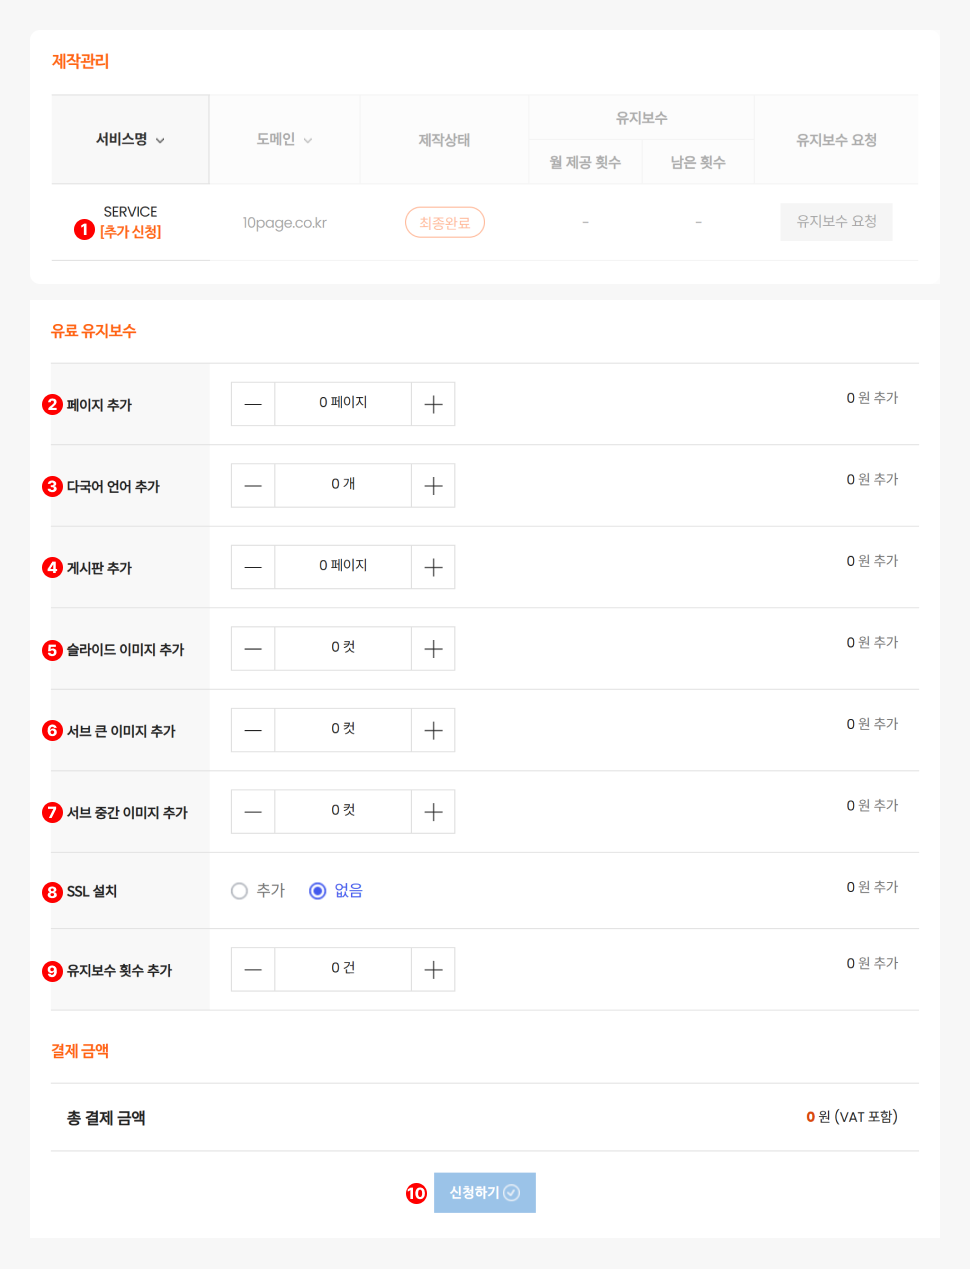Viewport: 970px width, 1269px height.
Task: Click plus icon for 페이지 추가
Action: 433,404
